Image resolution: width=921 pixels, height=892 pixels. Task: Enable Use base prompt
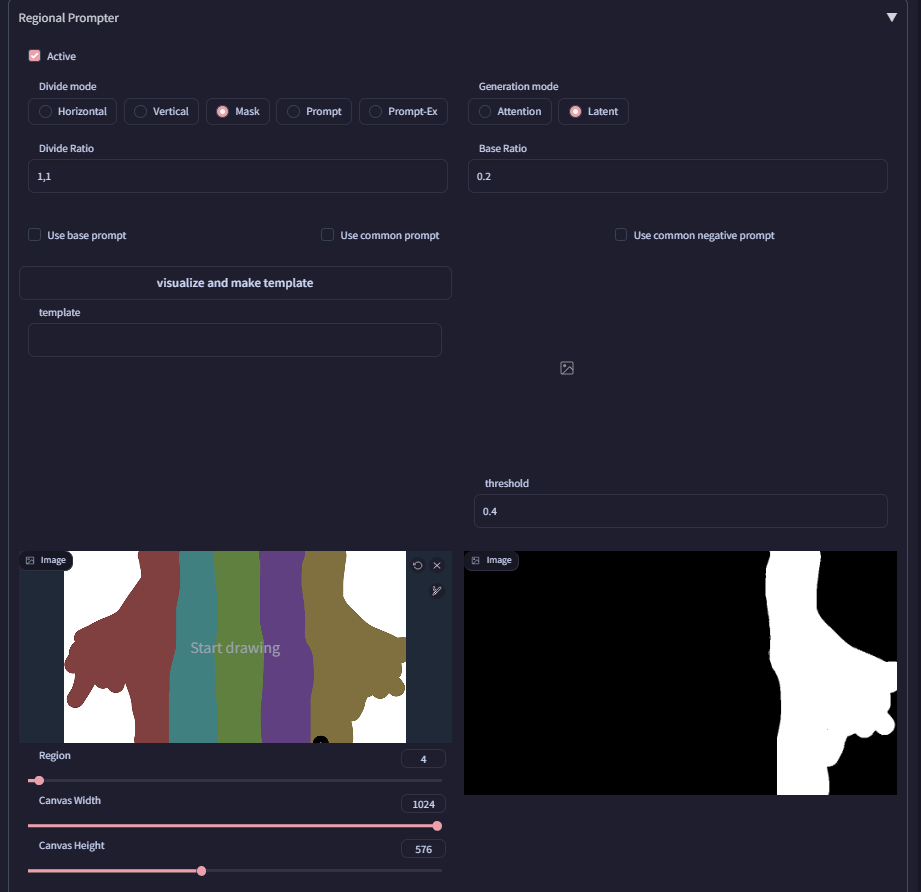(33, 235)
